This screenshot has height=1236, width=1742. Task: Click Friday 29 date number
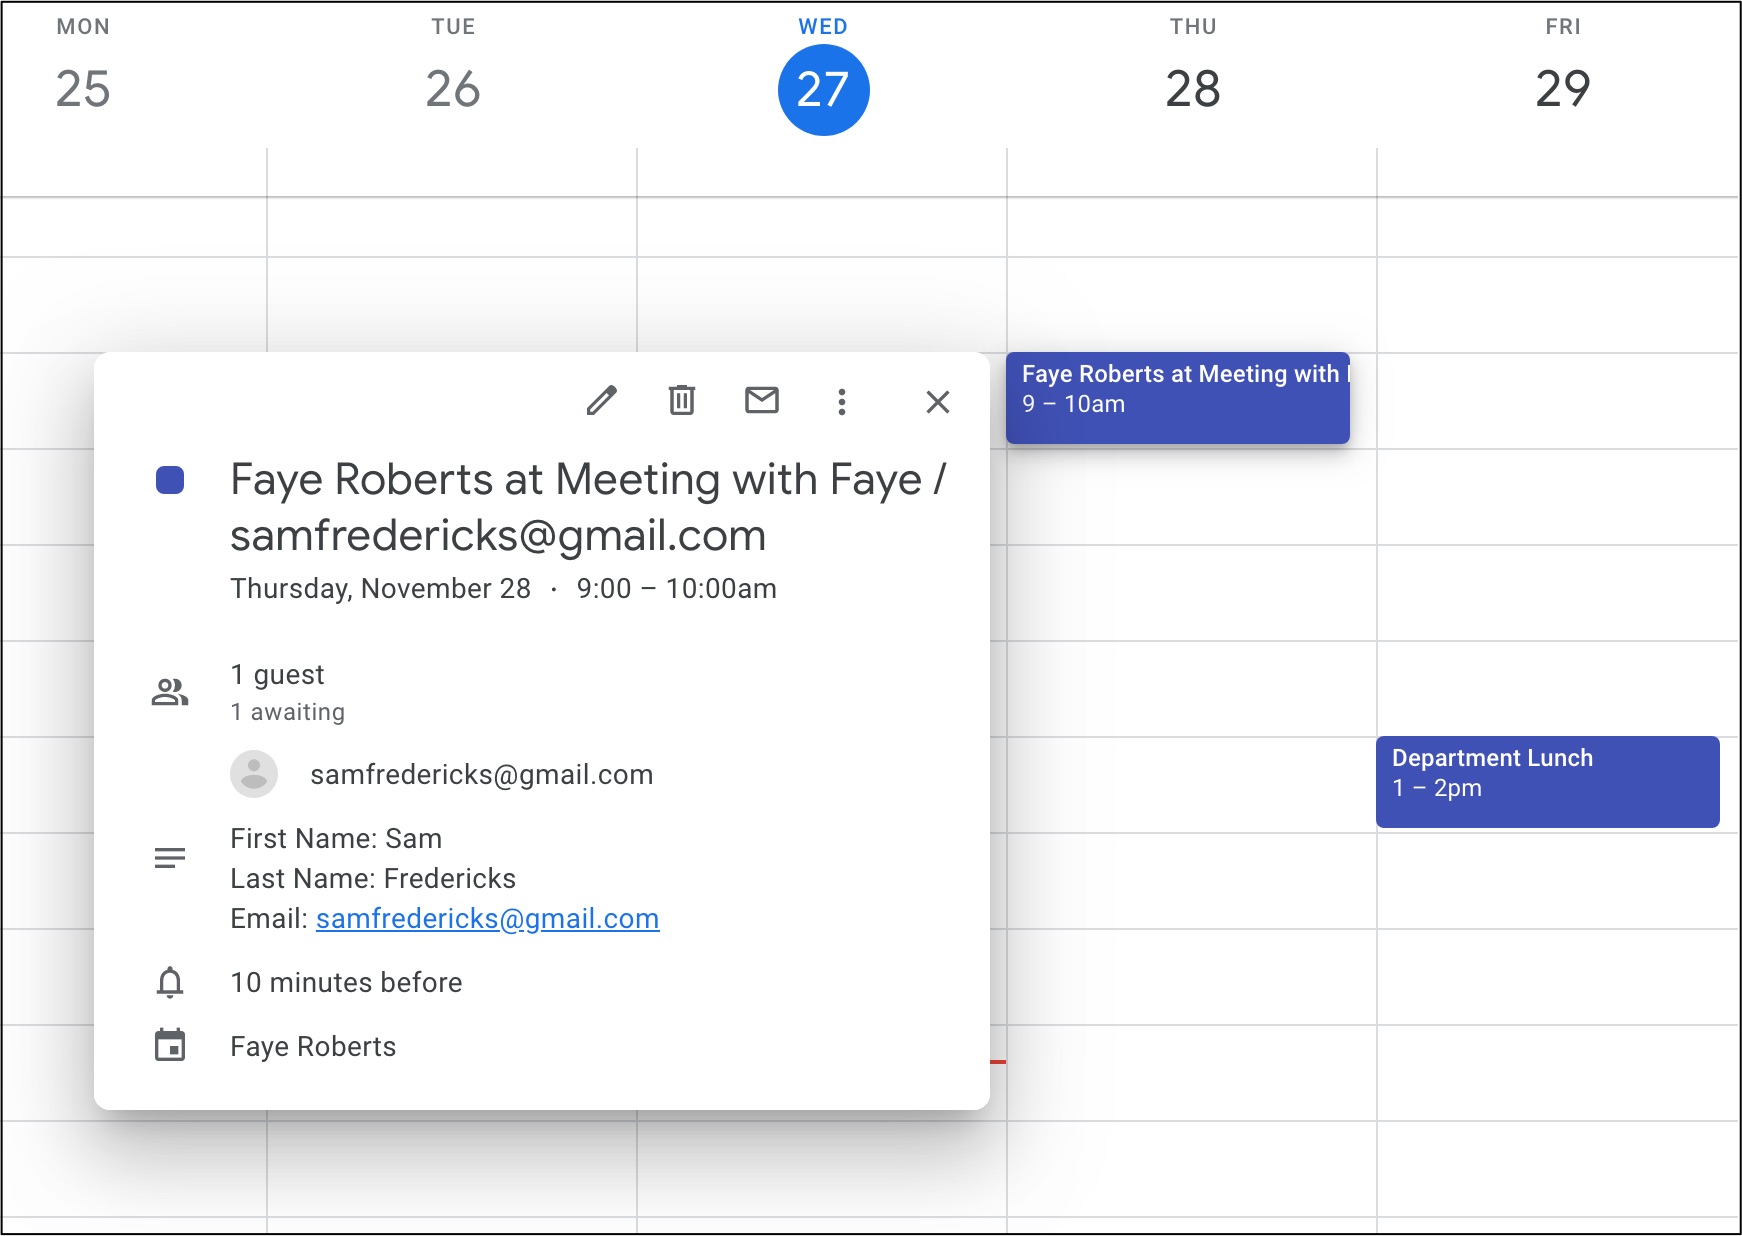click(1562, 90)
